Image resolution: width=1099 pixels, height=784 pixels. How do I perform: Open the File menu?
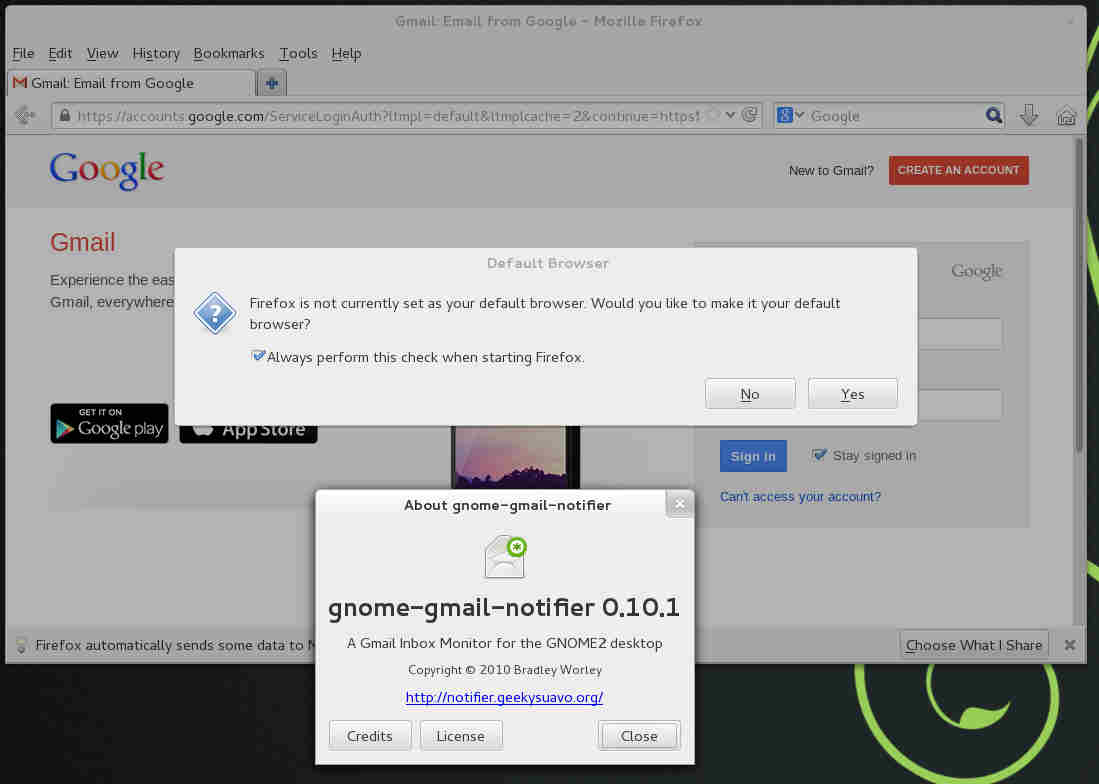click(23, 53)
